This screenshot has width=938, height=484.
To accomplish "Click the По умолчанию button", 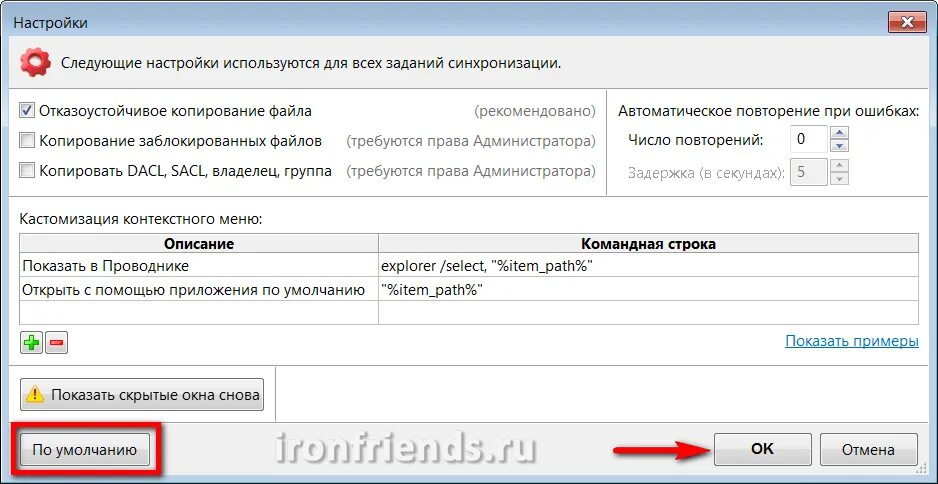I will click(84, 450).
